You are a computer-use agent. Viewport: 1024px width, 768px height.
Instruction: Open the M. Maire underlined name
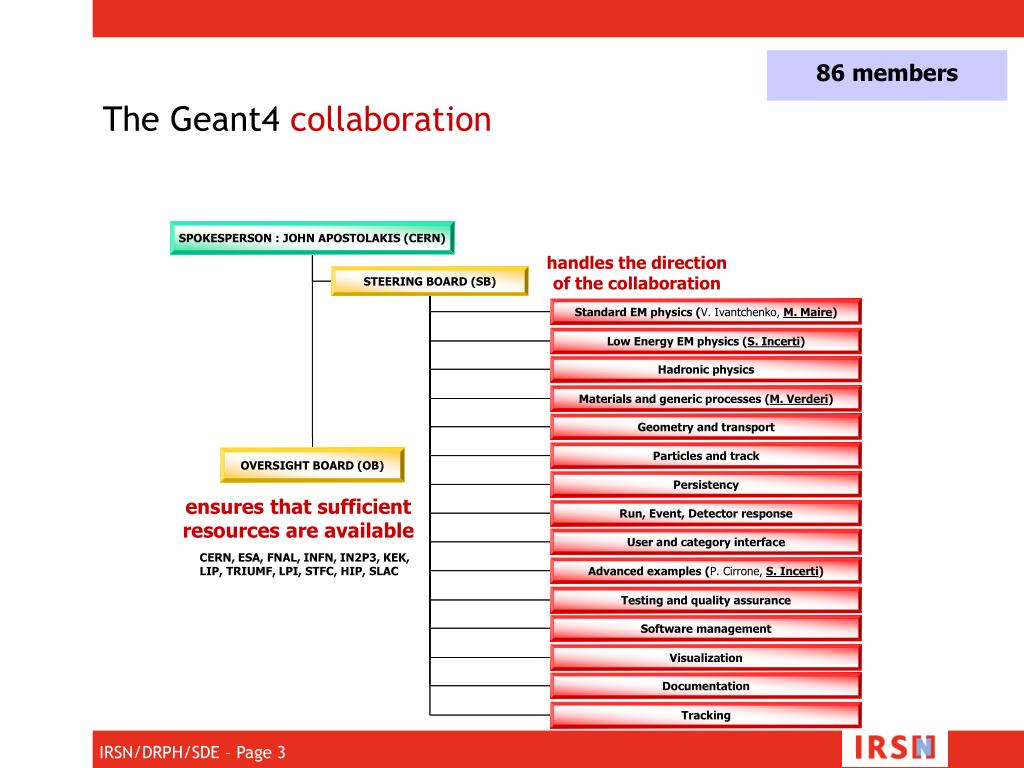point(808,312)
